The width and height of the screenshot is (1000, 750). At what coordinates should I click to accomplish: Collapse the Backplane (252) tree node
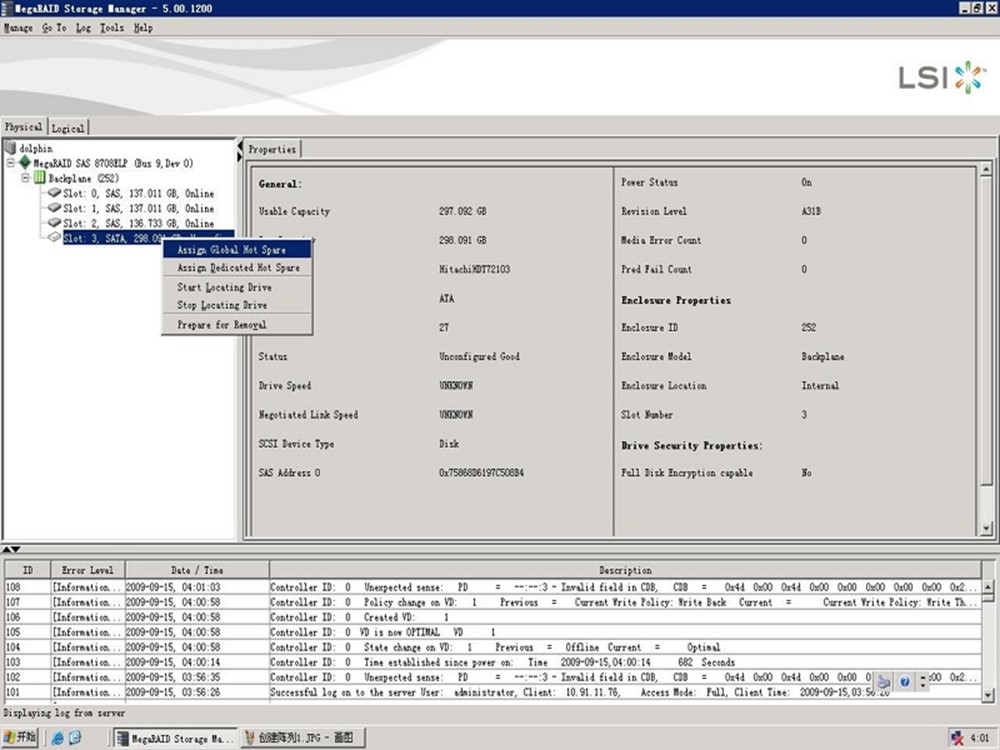click(x=26, y=178)
